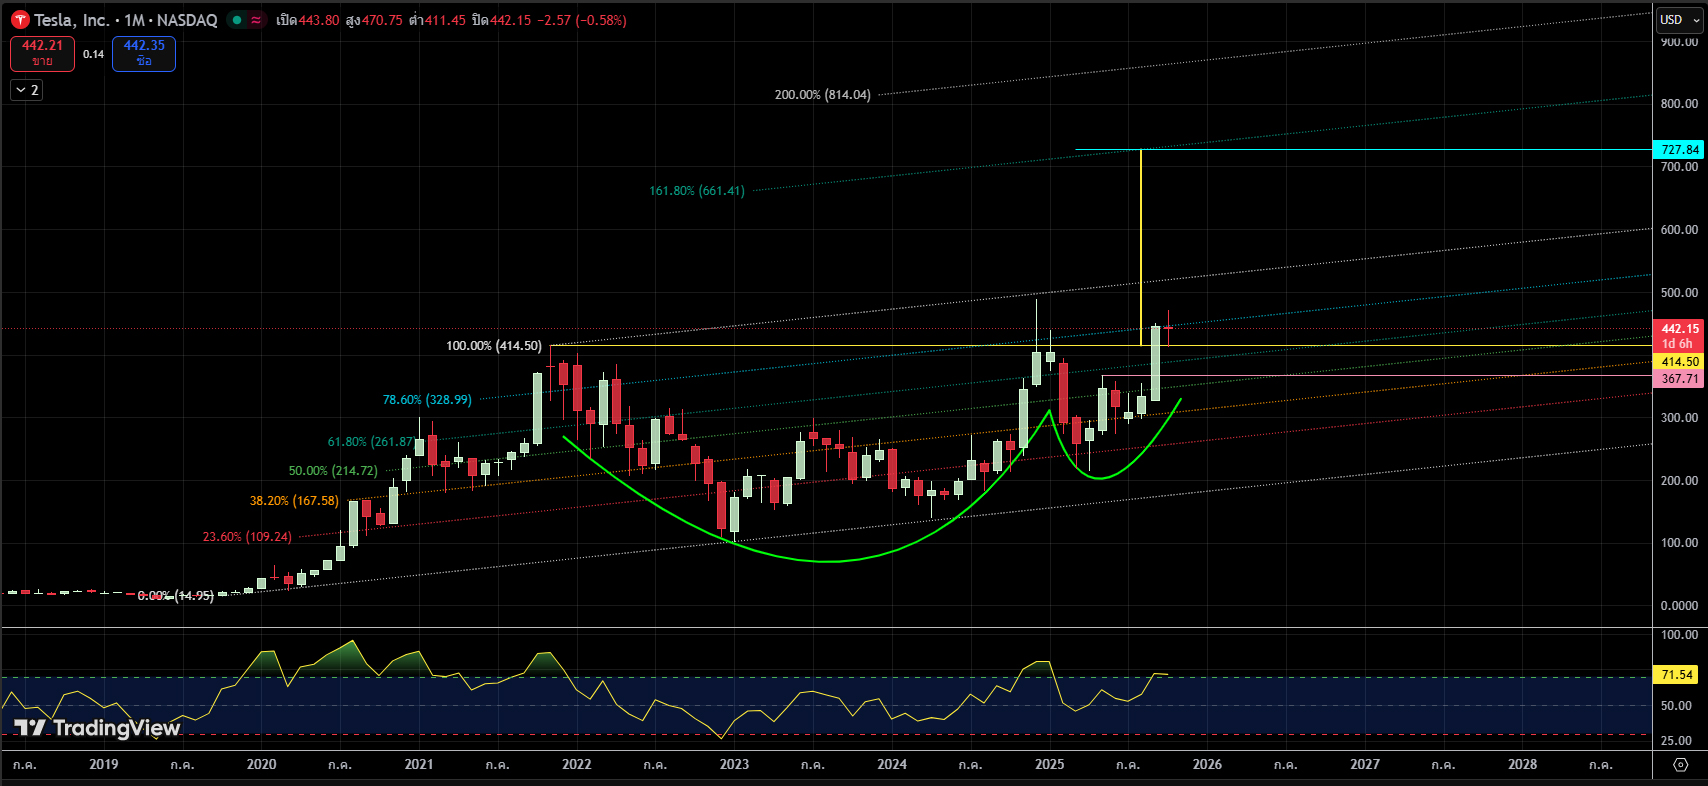Click the 600.00 price scale label

1679,230
